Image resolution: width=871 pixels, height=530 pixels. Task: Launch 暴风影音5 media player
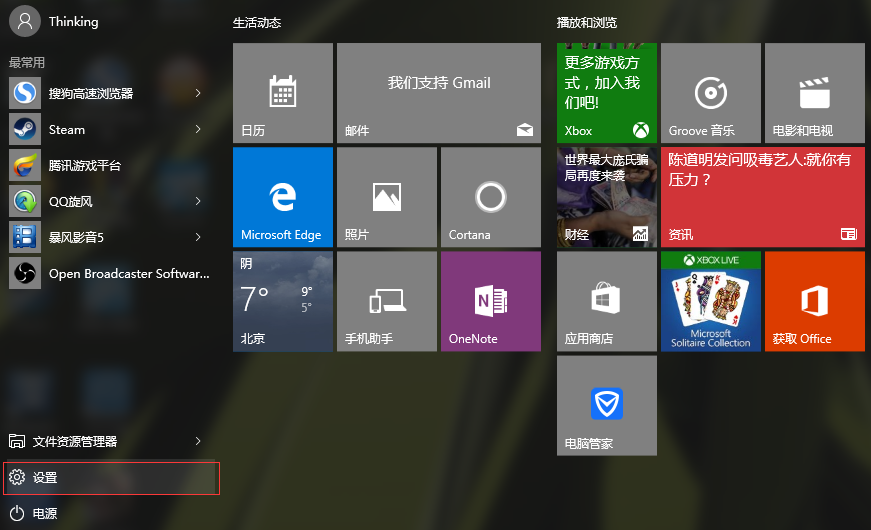109,237
